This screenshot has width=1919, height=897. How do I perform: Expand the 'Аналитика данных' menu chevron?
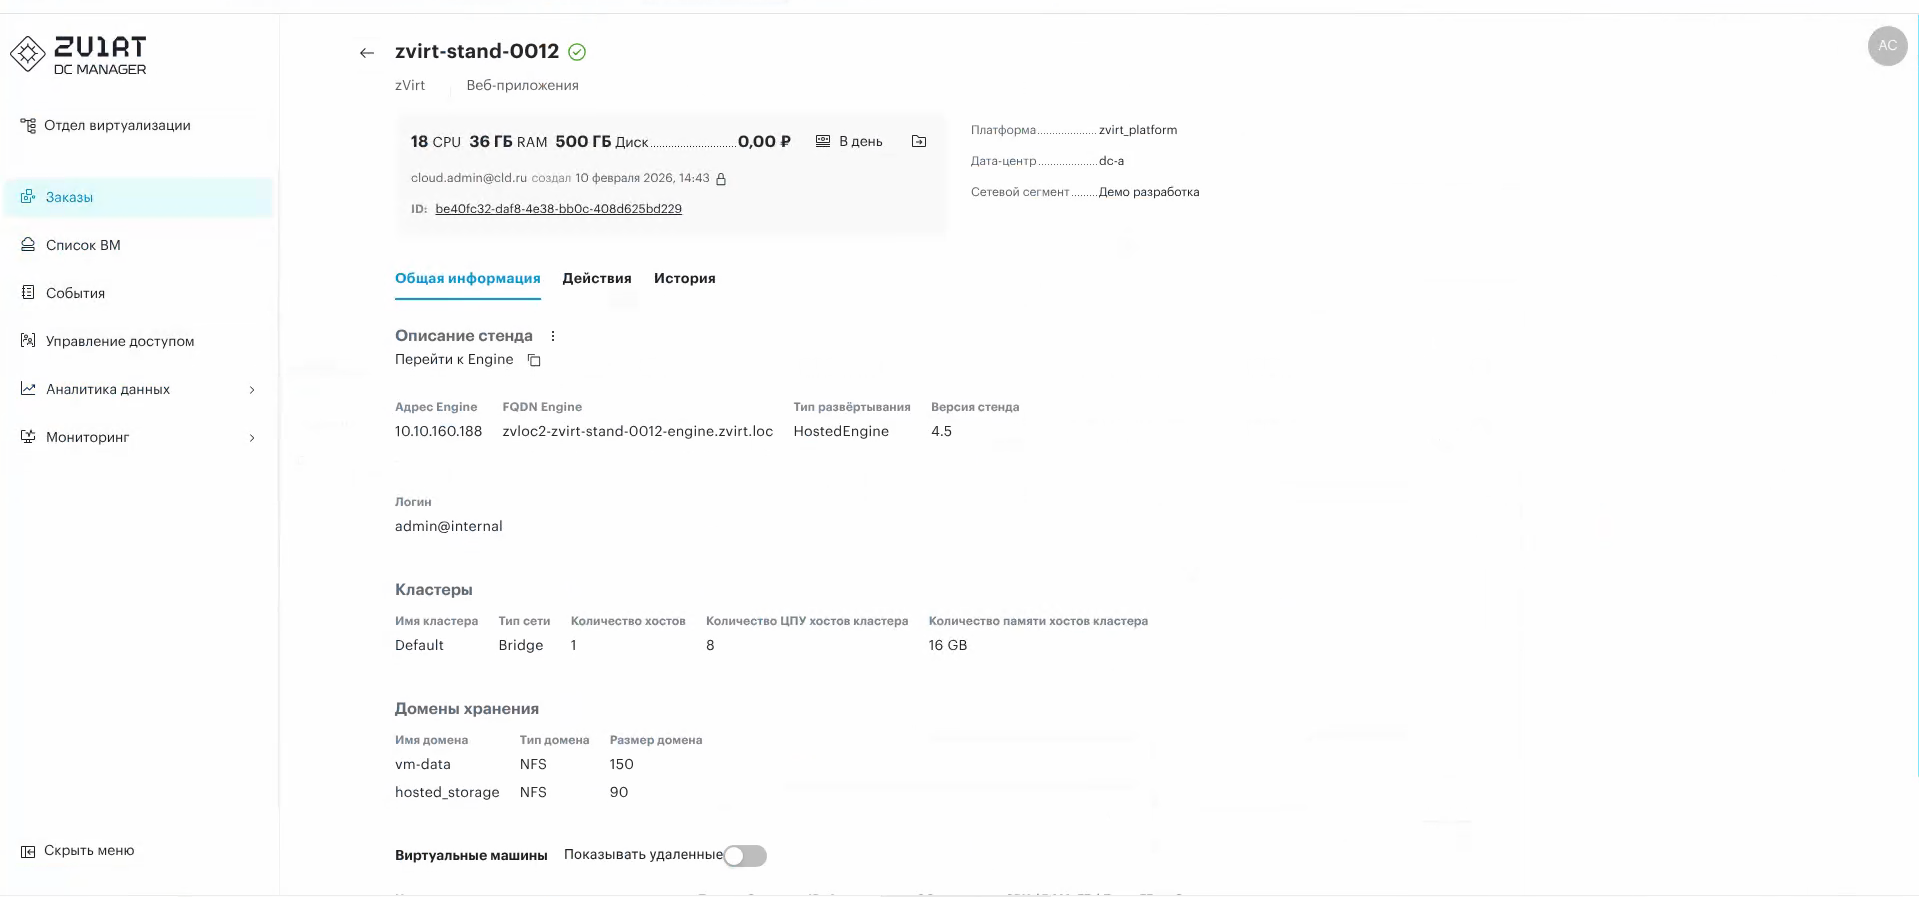252,390
